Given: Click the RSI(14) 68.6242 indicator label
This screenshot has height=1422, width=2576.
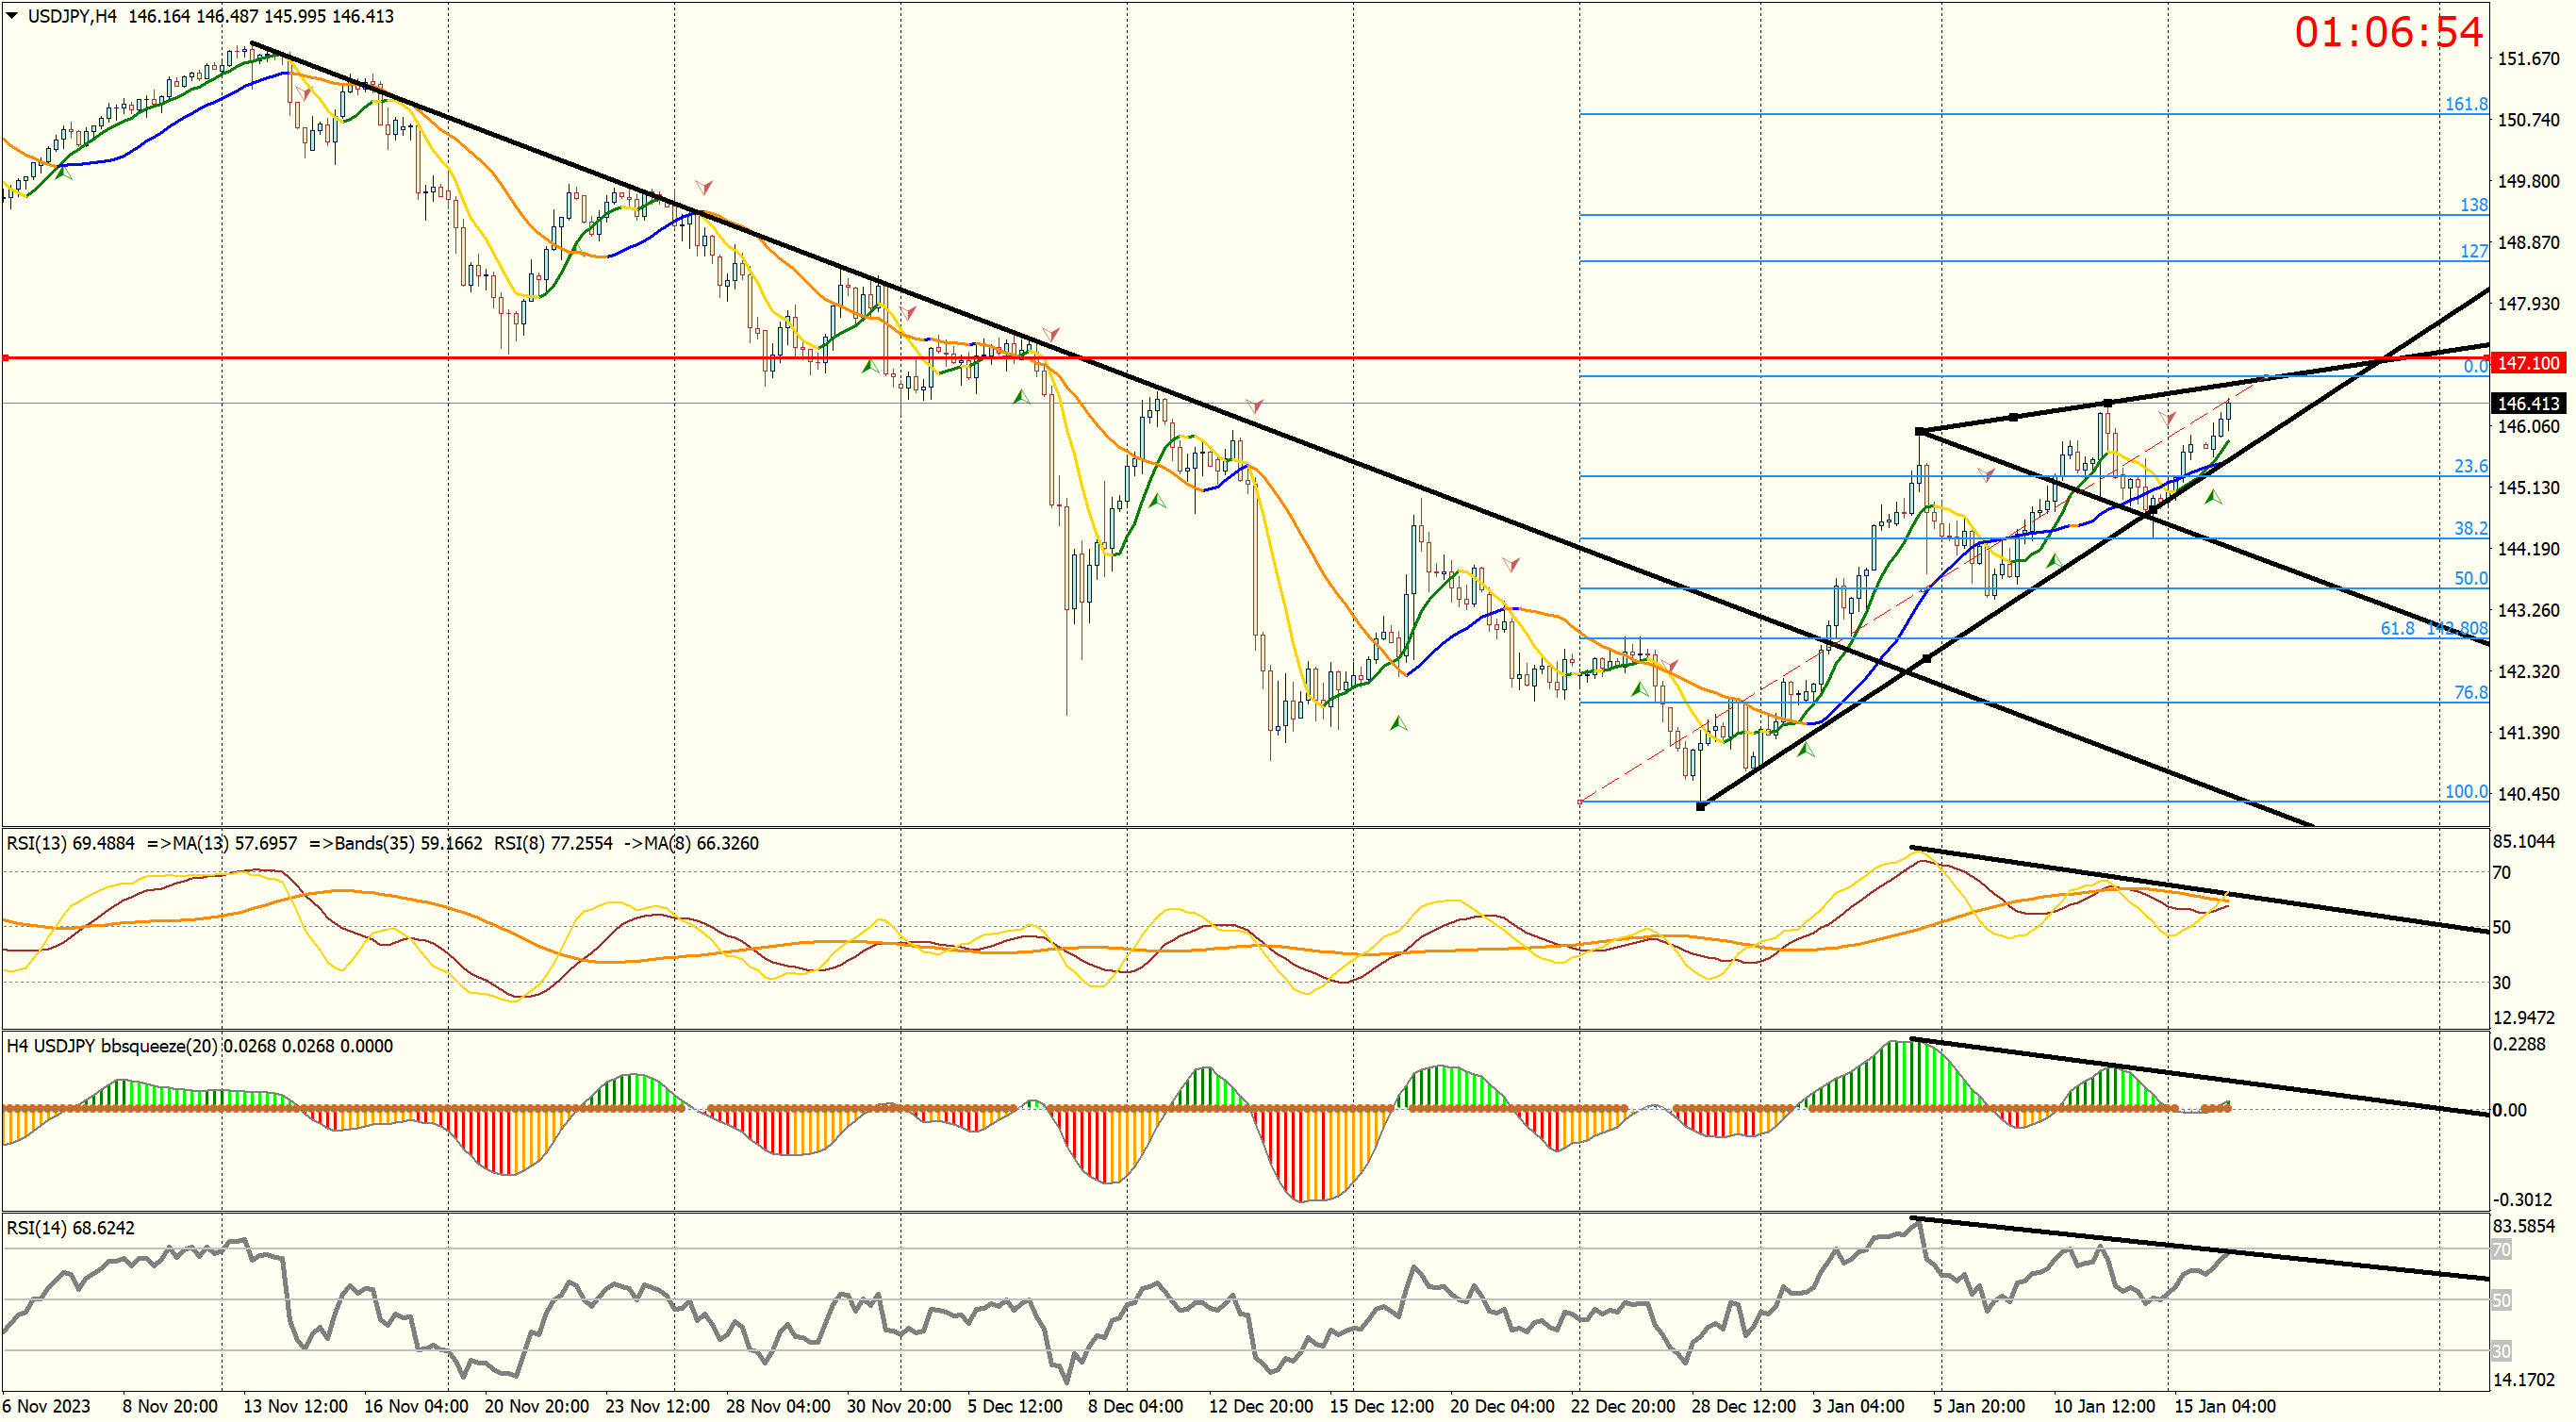Looking at the screenshot, I should point(70,1228).
